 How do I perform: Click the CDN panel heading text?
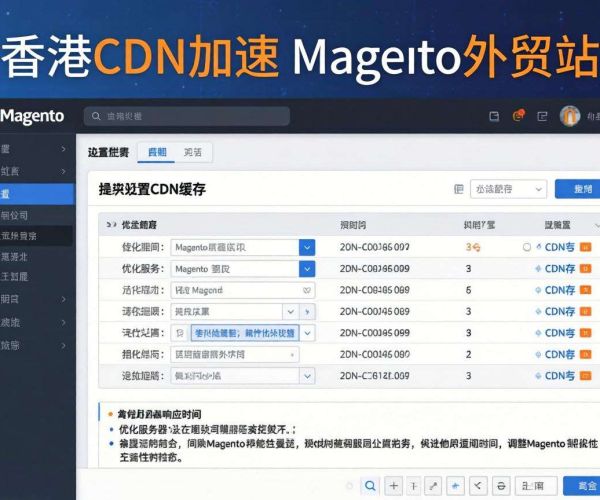click(152, 189)
